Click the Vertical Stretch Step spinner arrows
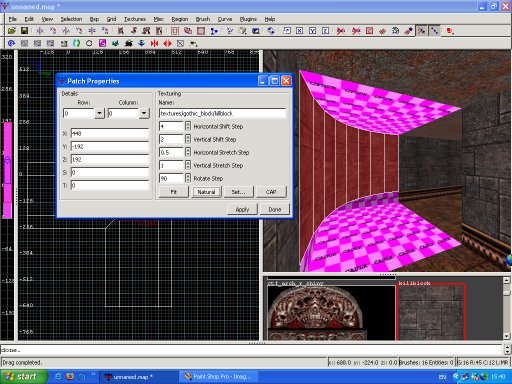Viewport: 512px width, 384px height. coord(188,165)
